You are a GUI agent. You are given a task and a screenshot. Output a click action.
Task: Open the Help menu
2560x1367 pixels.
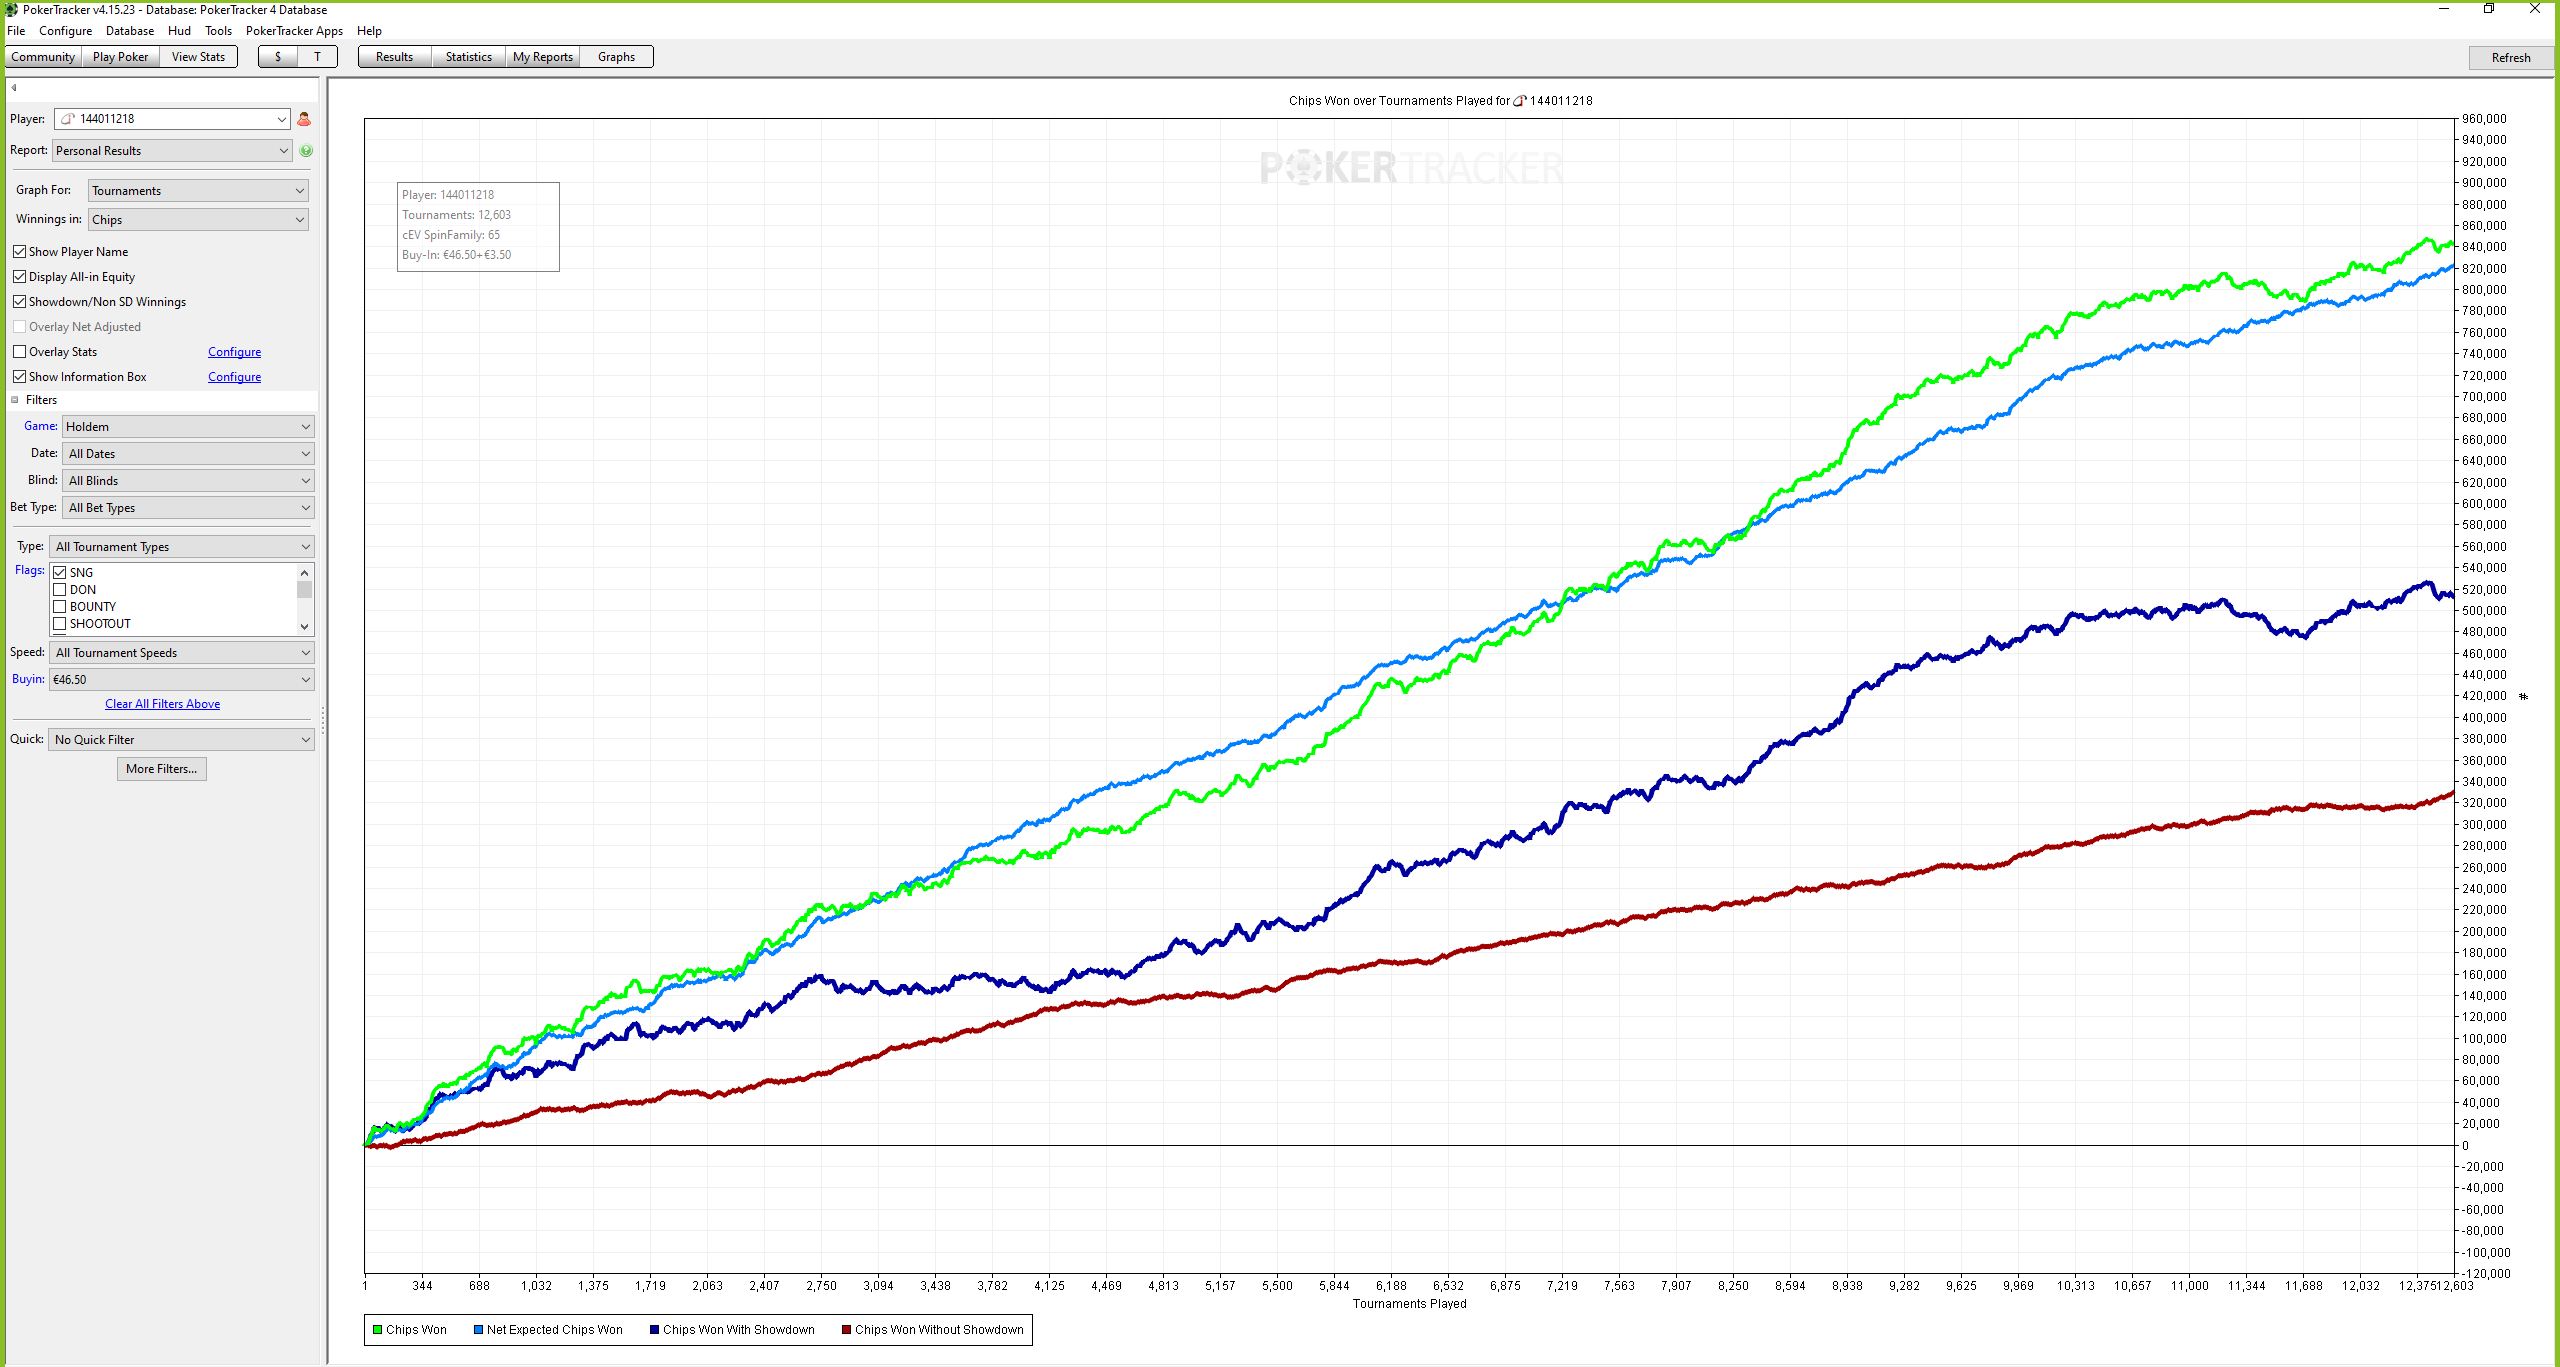[369, 31]
